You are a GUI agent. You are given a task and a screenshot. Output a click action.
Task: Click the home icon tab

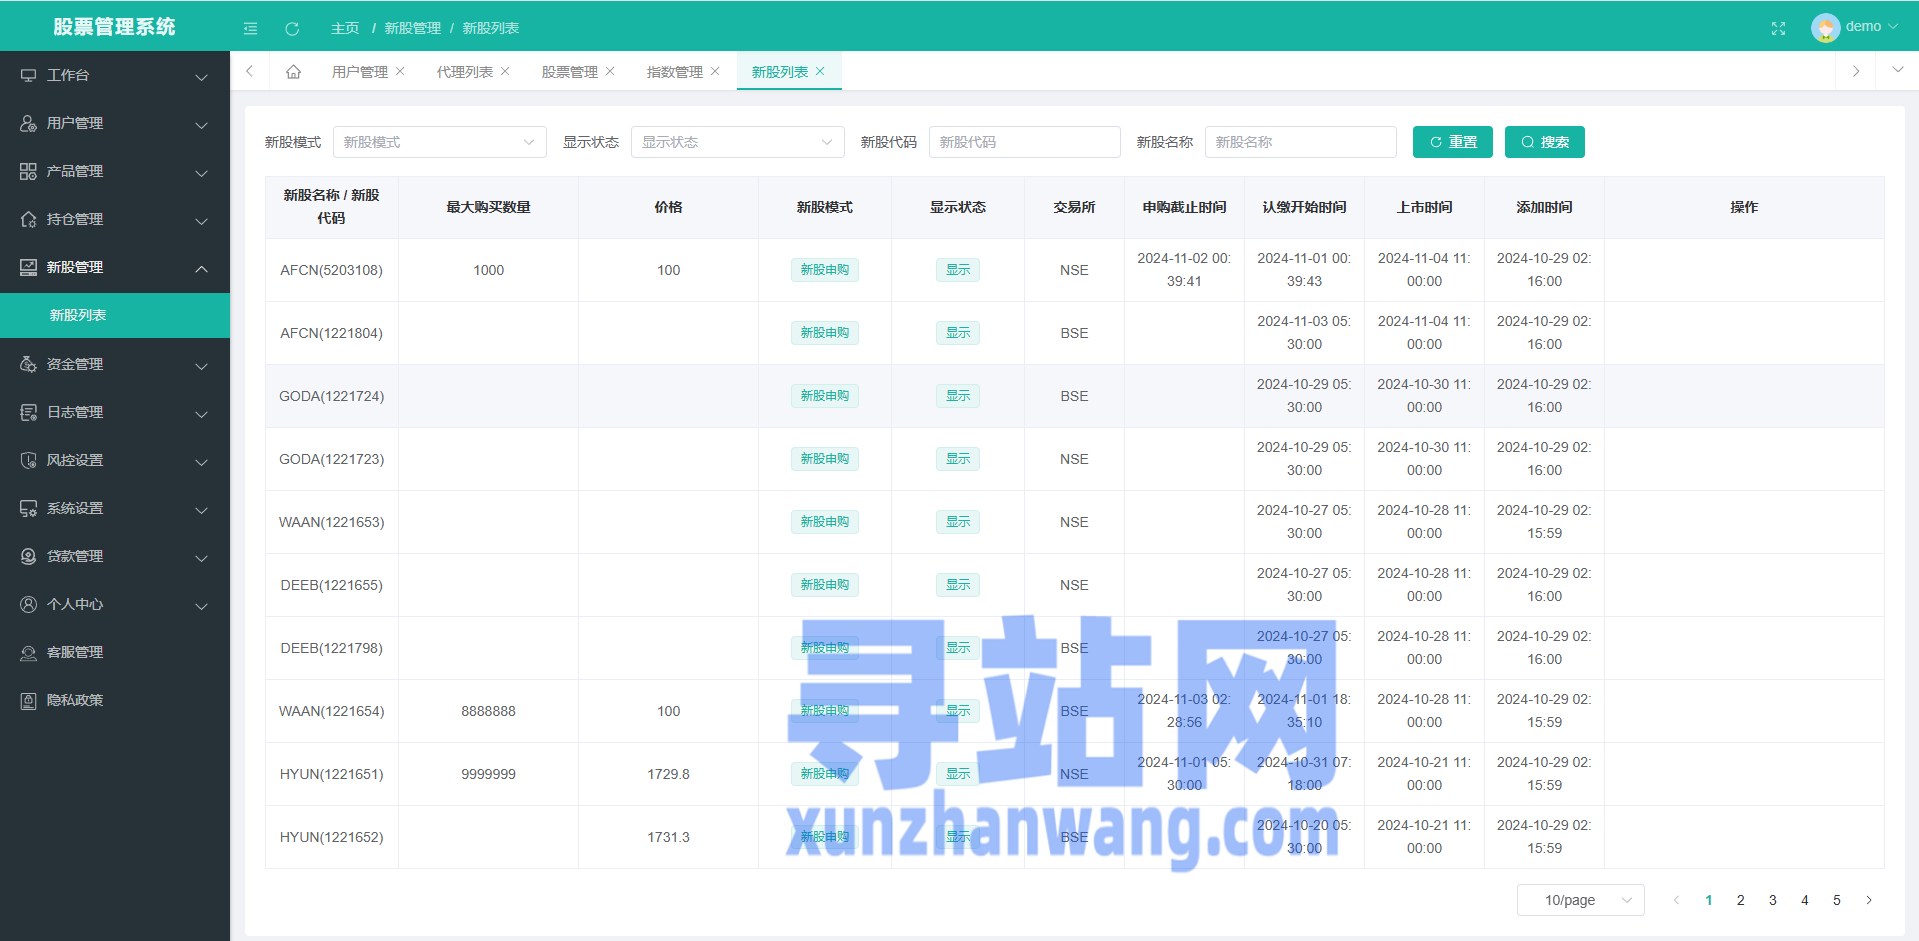point(293,72)
